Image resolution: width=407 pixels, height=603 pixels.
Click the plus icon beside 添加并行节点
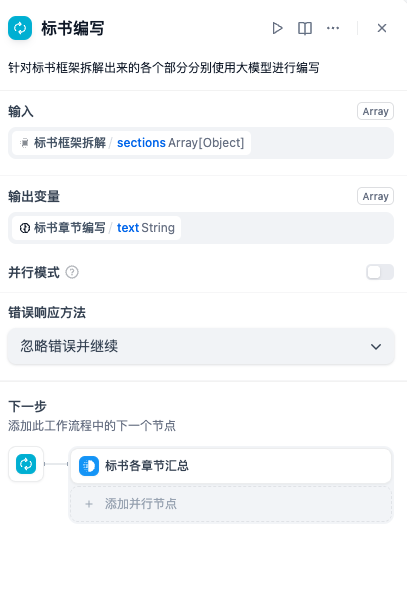click(89, 504)
